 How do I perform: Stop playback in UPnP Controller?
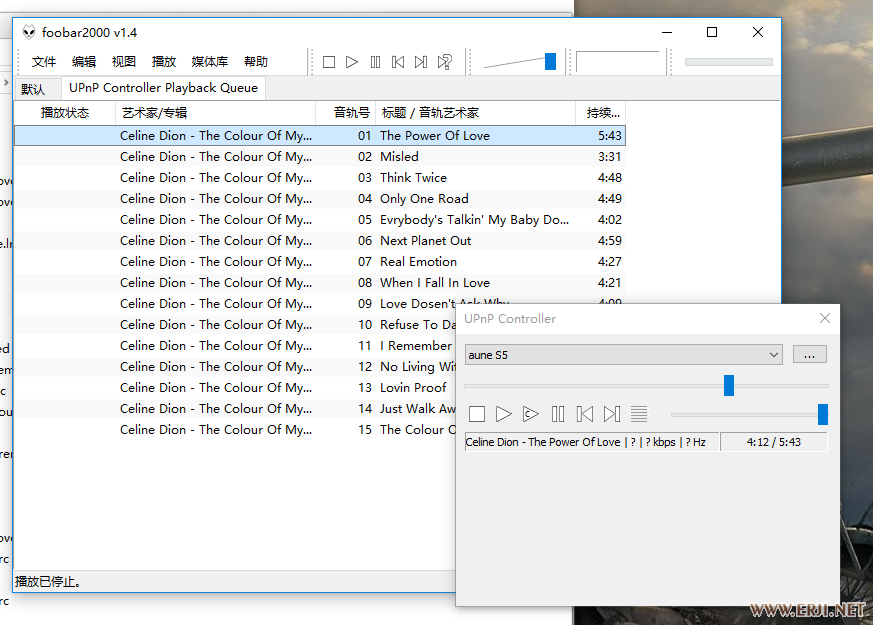click(x=477, y=414)
